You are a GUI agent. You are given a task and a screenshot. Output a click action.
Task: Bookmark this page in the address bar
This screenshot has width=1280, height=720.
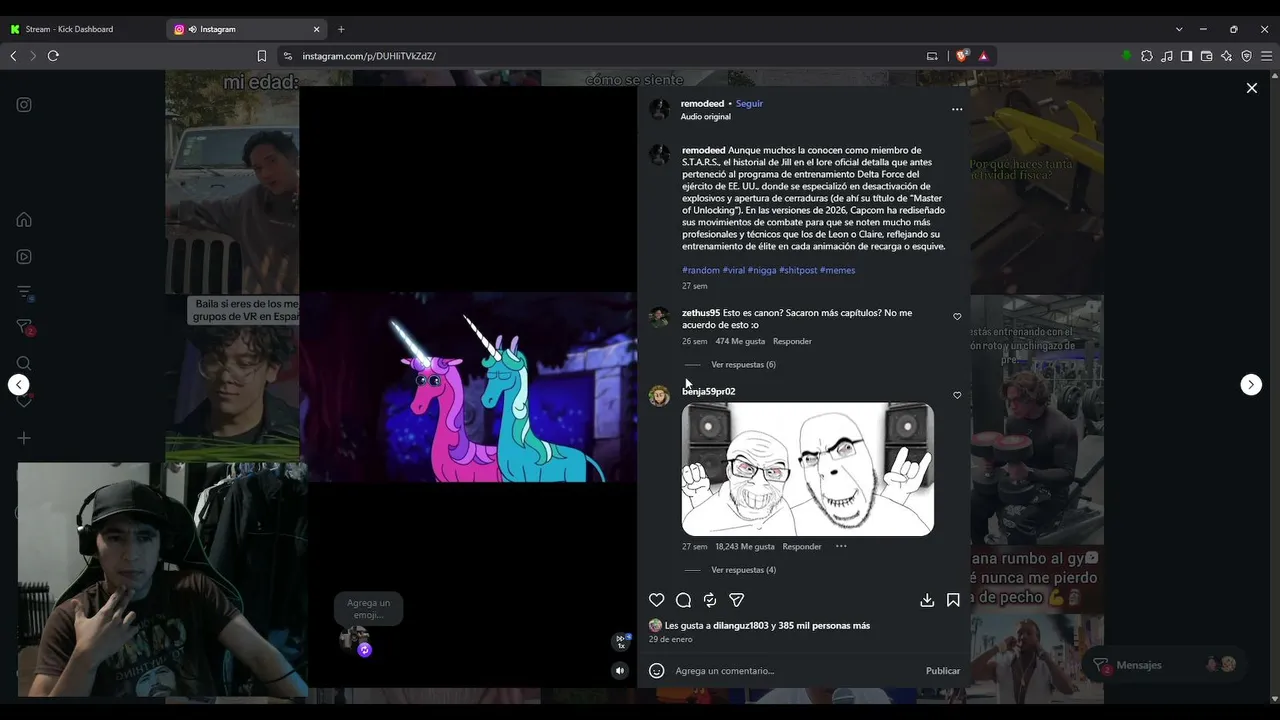(262, 56)
